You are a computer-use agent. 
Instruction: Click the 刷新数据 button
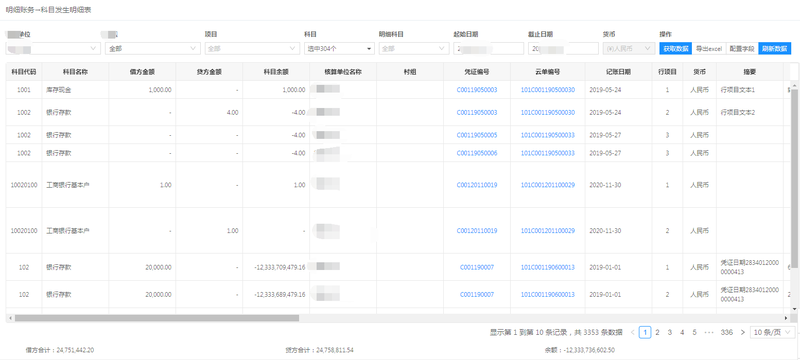(774, 48)
